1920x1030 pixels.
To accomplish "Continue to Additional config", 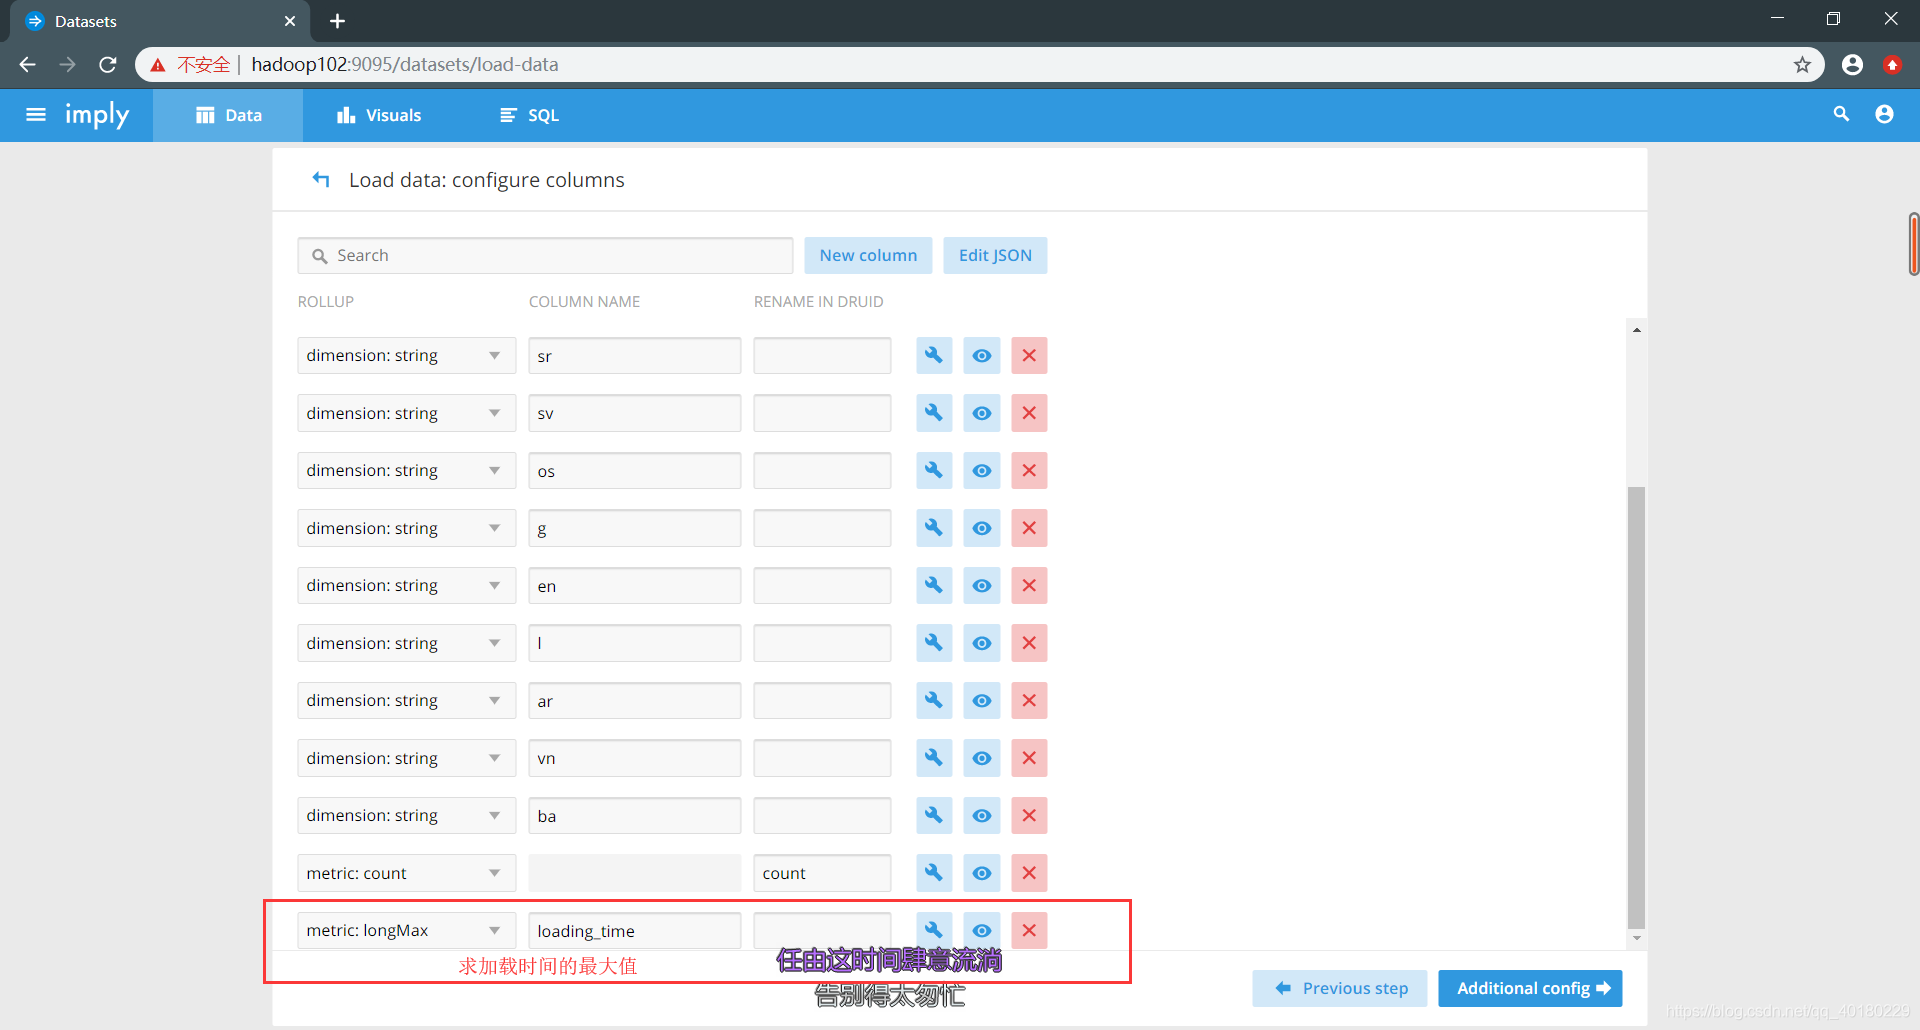I will tap(1530, 988).
